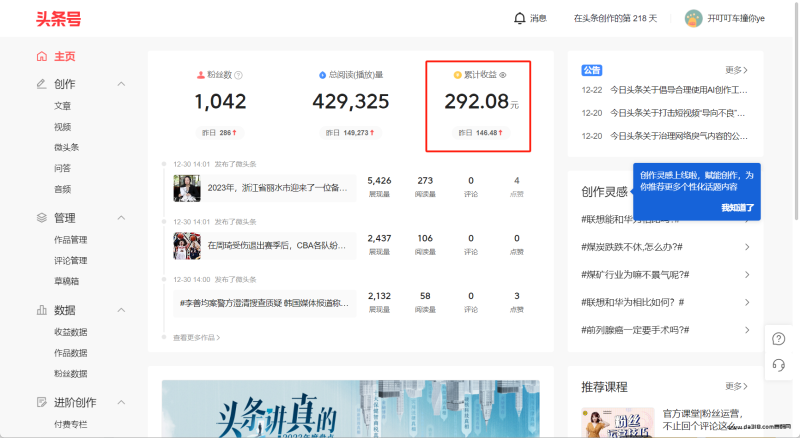Collapse the 管理 menu section
Screen dimensions: 800x438
(121, 218)
